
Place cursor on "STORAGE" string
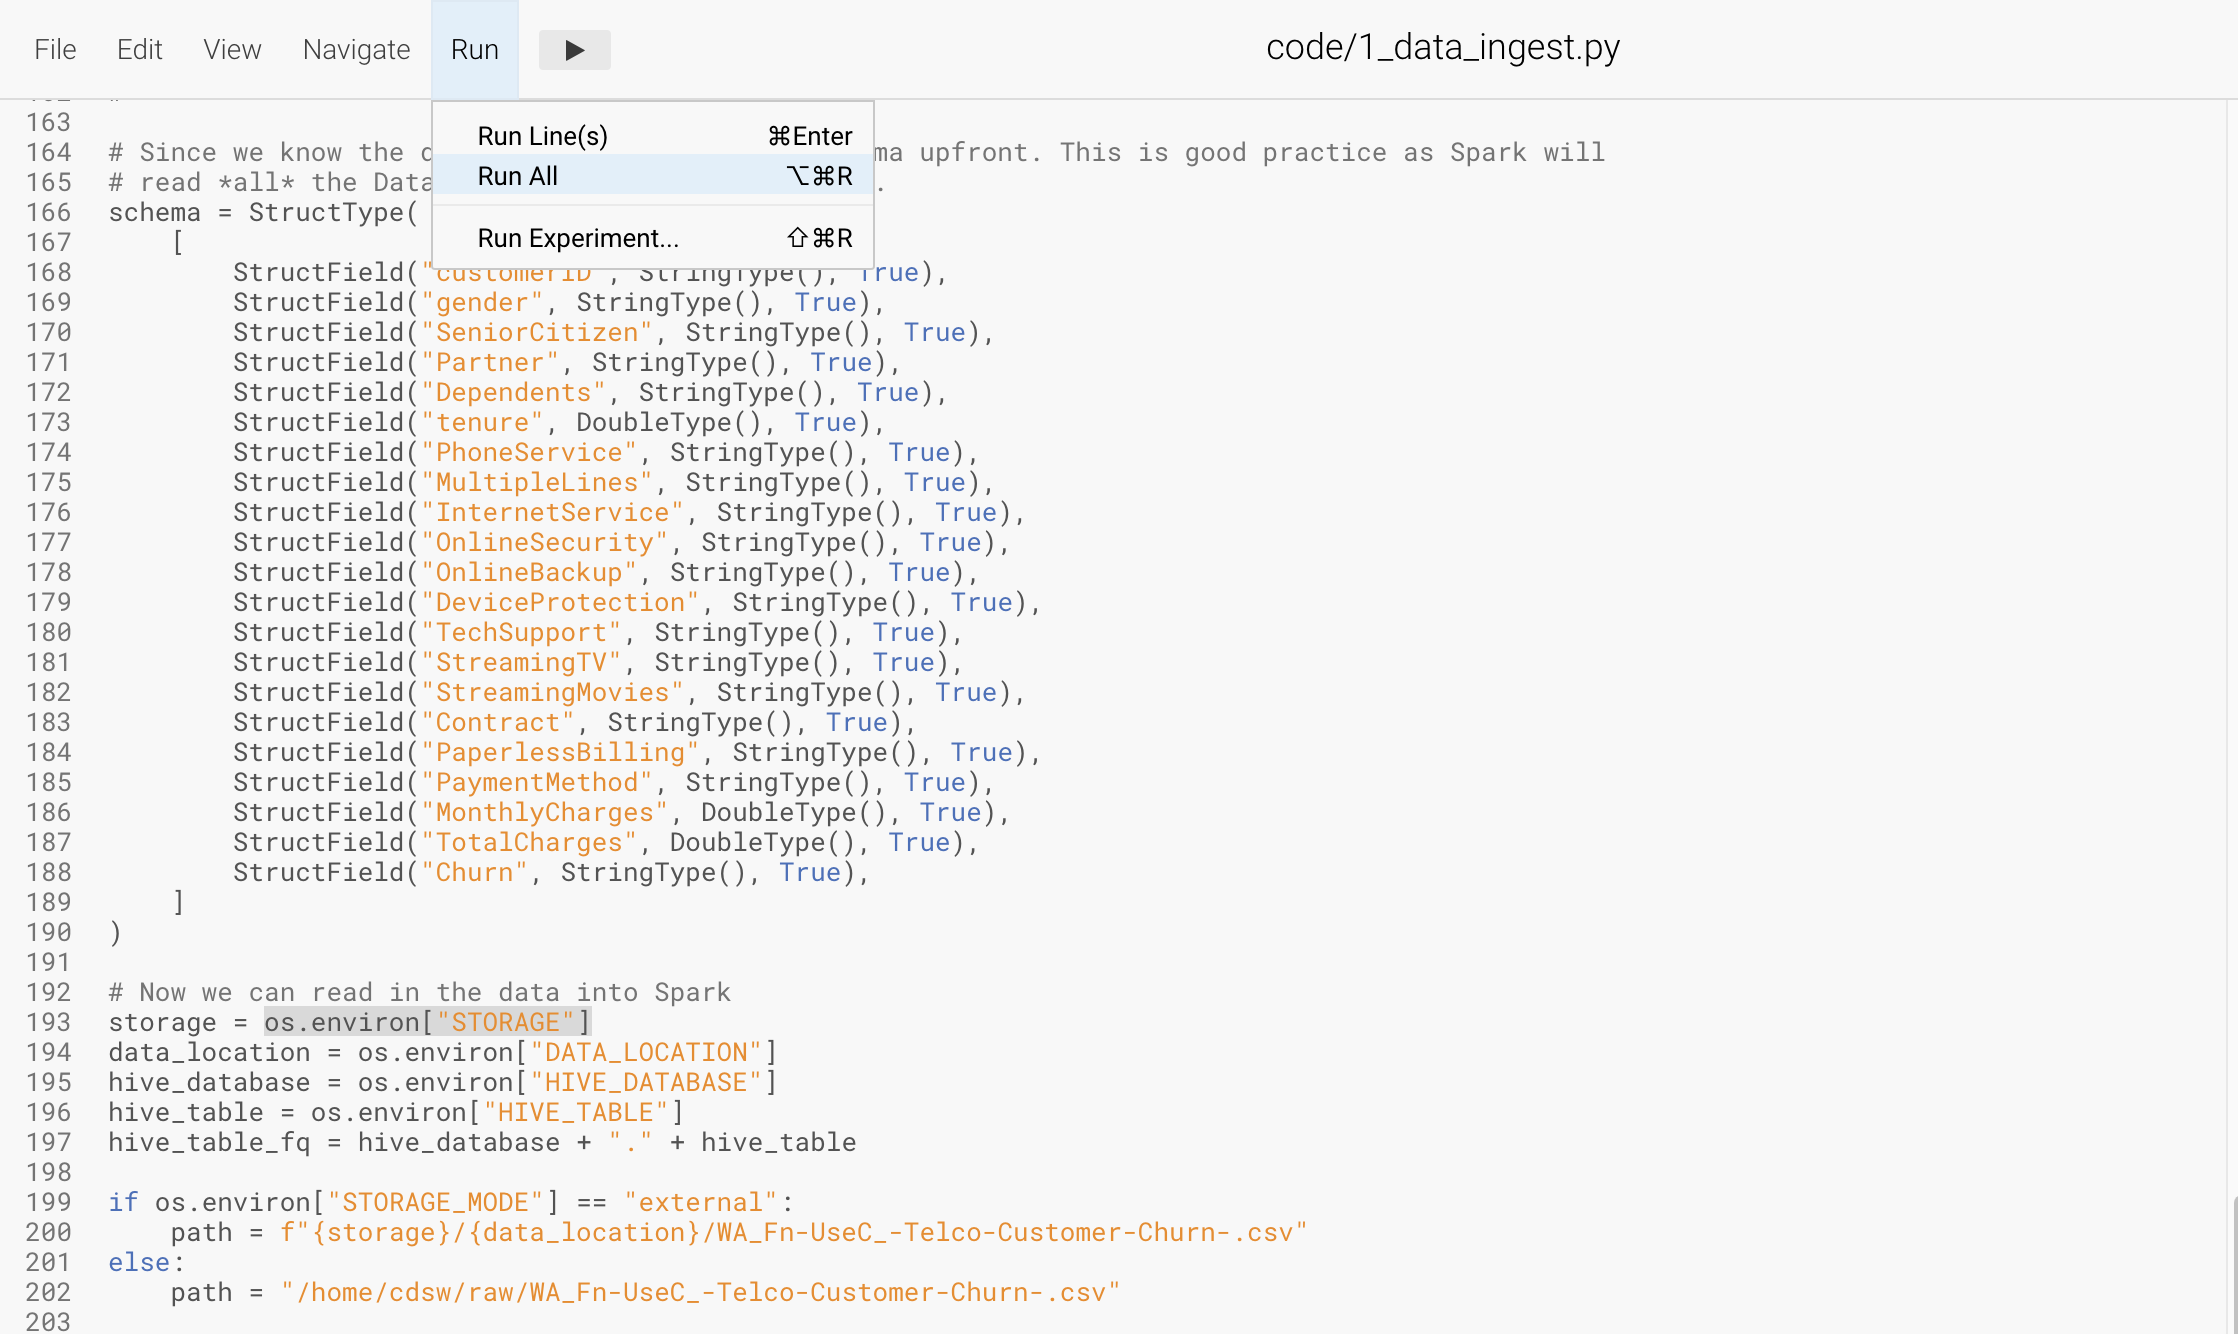tap(505, 1022)
